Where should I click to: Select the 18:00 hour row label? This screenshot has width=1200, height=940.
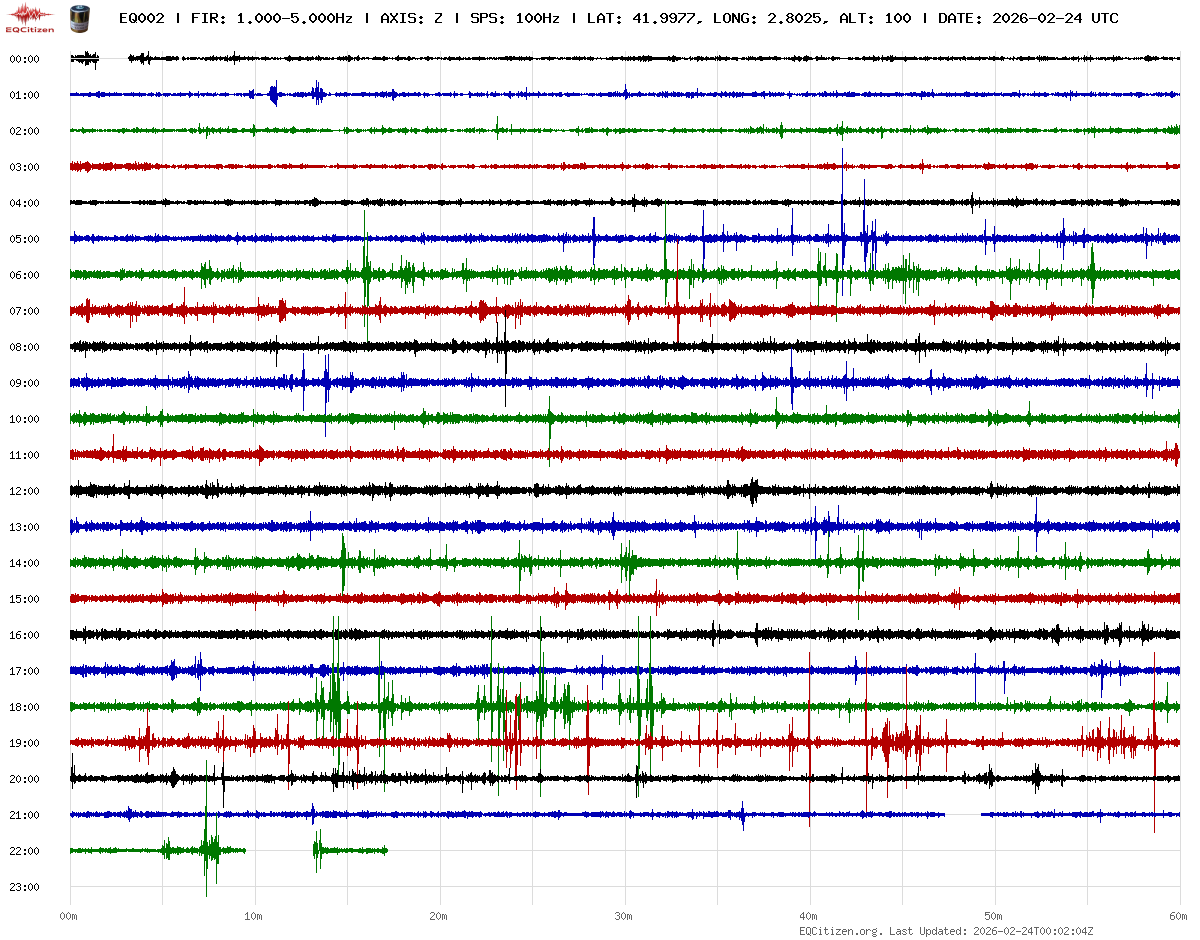[x=24, y=707]
